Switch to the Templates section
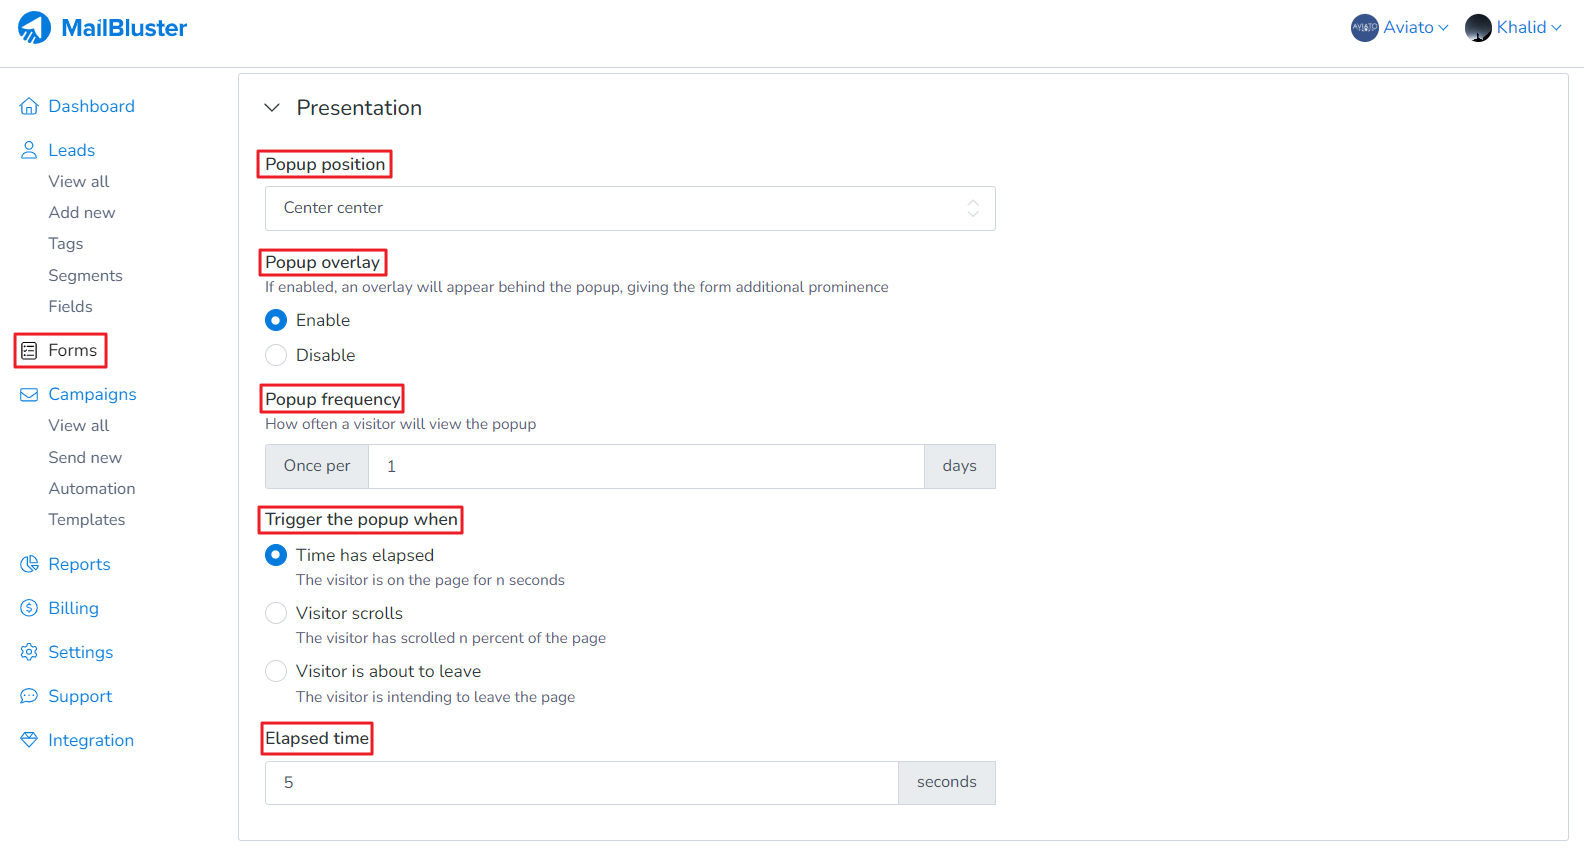 point(87,519)
